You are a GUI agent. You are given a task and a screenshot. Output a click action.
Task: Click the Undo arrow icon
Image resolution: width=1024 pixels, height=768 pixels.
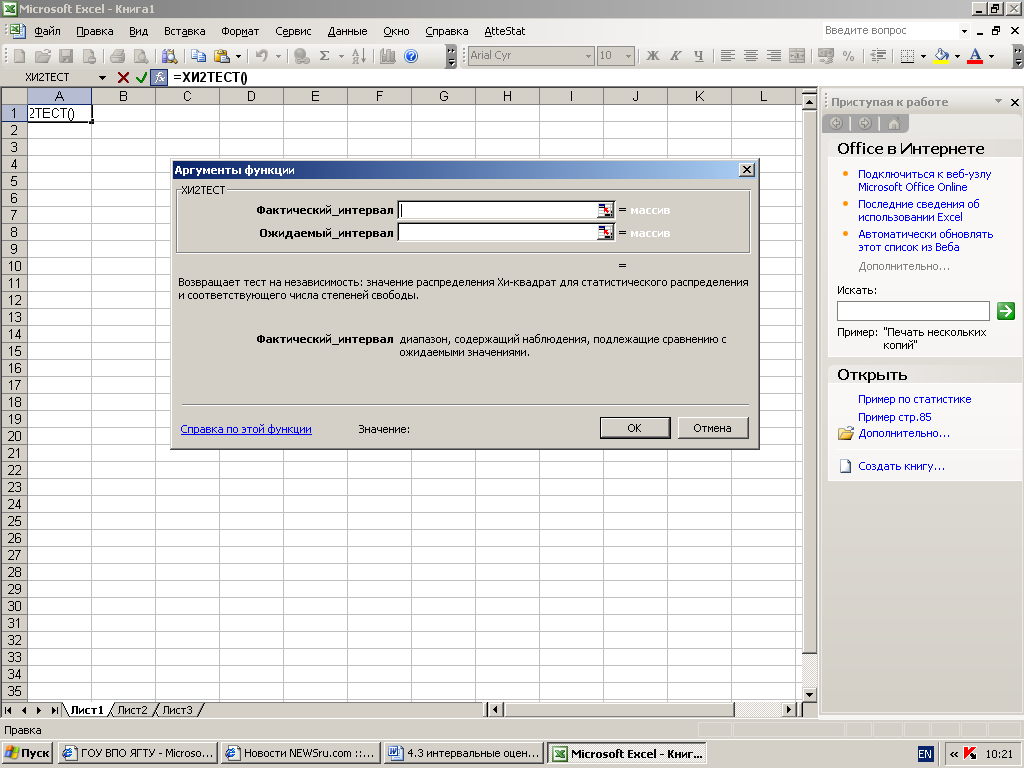coord(262,56)
